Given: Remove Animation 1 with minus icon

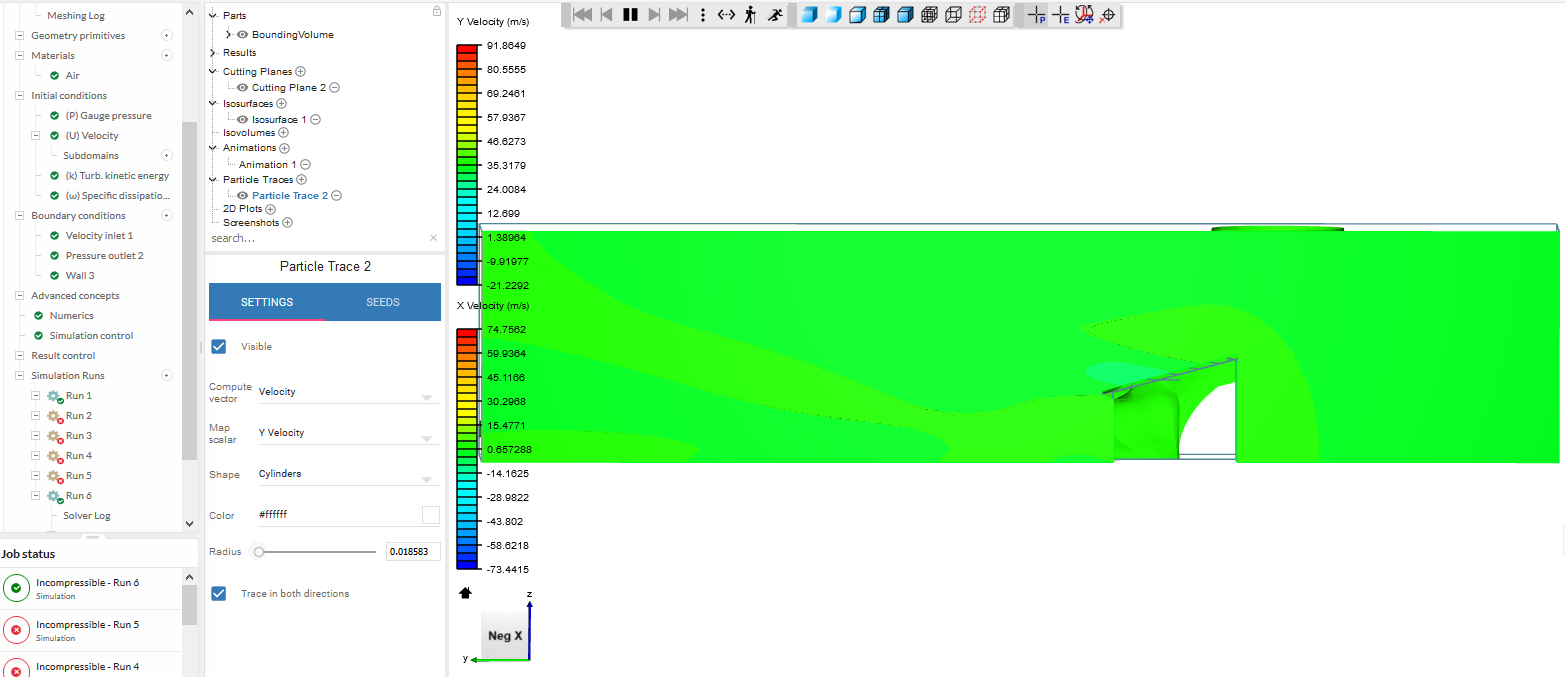Looking at the screenshot, I should click(305, 164).
